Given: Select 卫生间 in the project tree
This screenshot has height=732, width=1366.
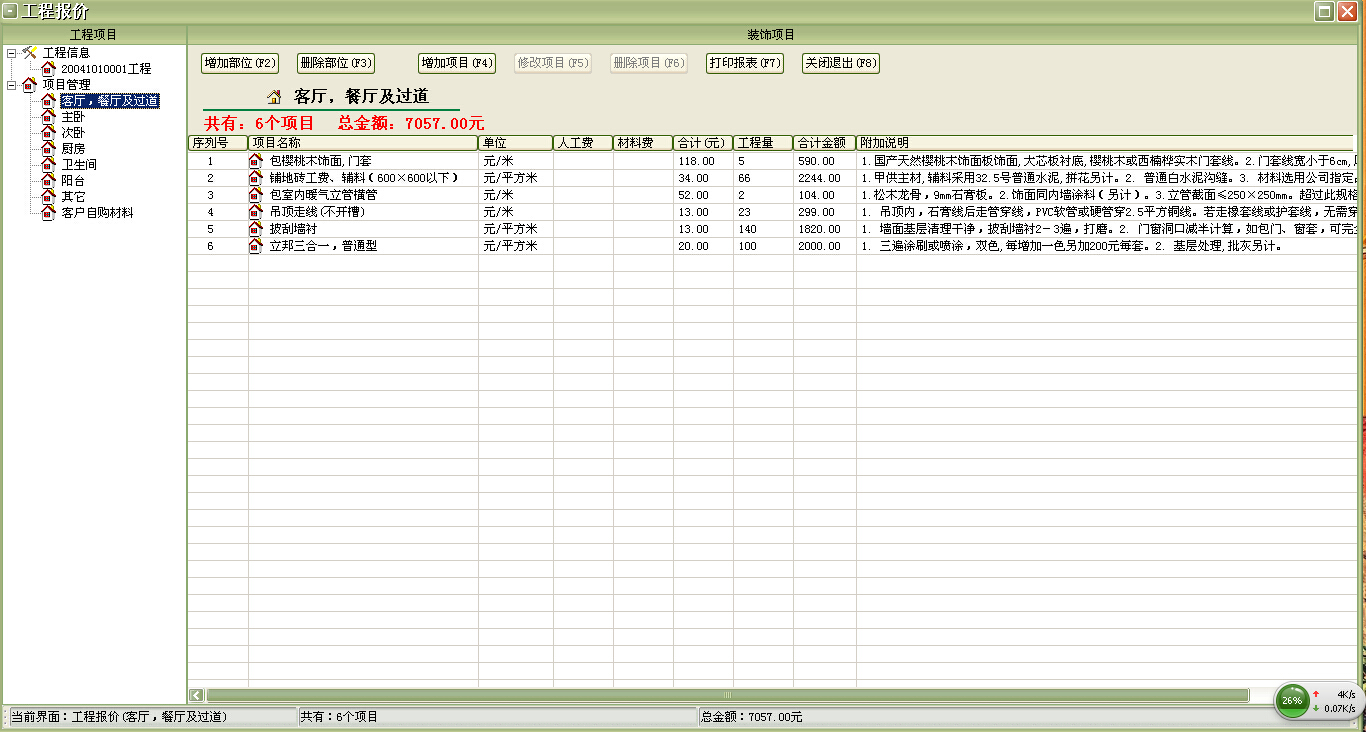Looking at the screenshot, I should 79,165.
